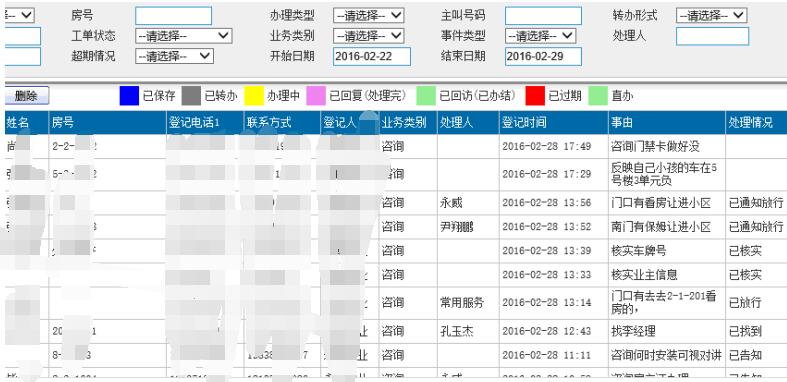The height and width of the screenshot is (382, 787).
Task: Click the green 直办 color swatch
Action: tap(598, 95)
